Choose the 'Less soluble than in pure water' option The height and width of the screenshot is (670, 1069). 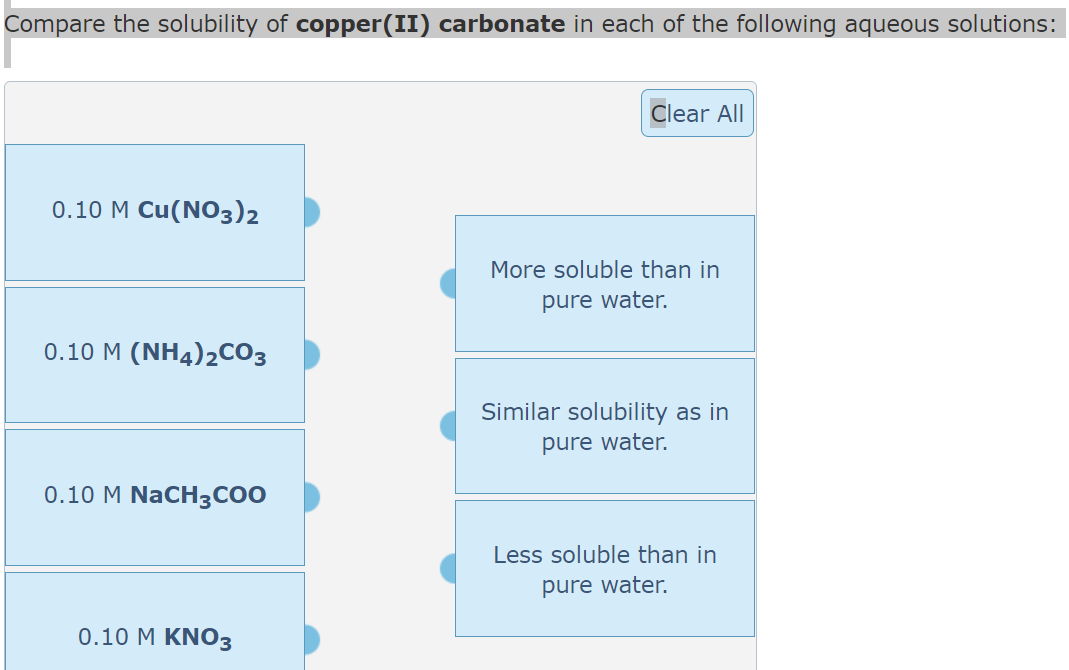(x=605, y=568)
